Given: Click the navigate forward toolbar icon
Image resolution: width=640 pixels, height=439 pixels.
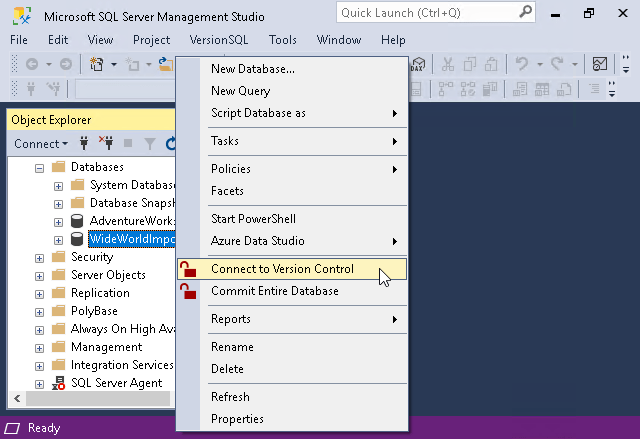Looking at the screenshot, I should (66, 64).
